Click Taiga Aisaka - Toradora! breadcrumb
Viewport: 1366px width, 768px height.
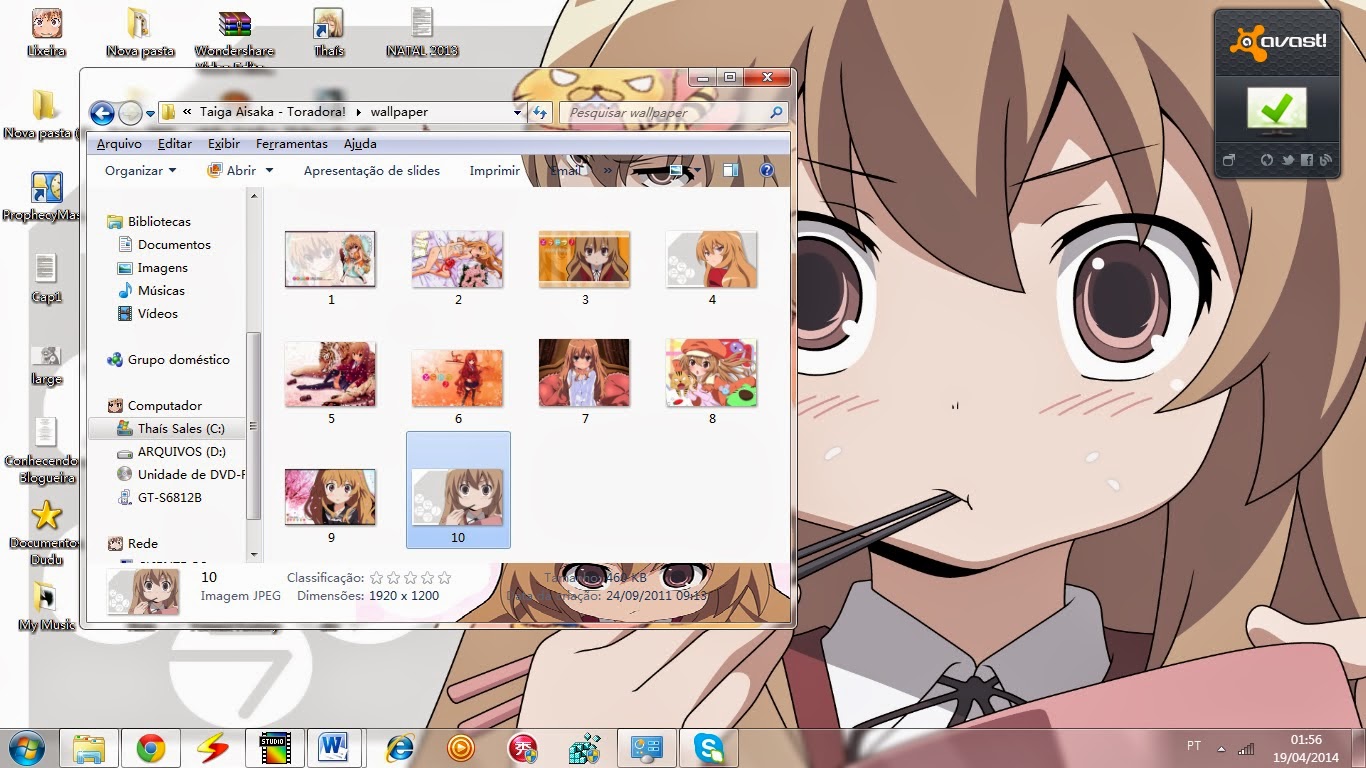click(273, 112)
